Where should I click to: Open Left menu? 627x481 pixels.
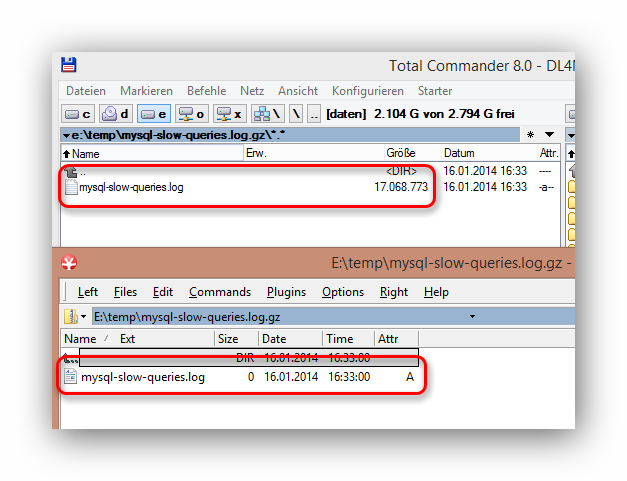88,292
